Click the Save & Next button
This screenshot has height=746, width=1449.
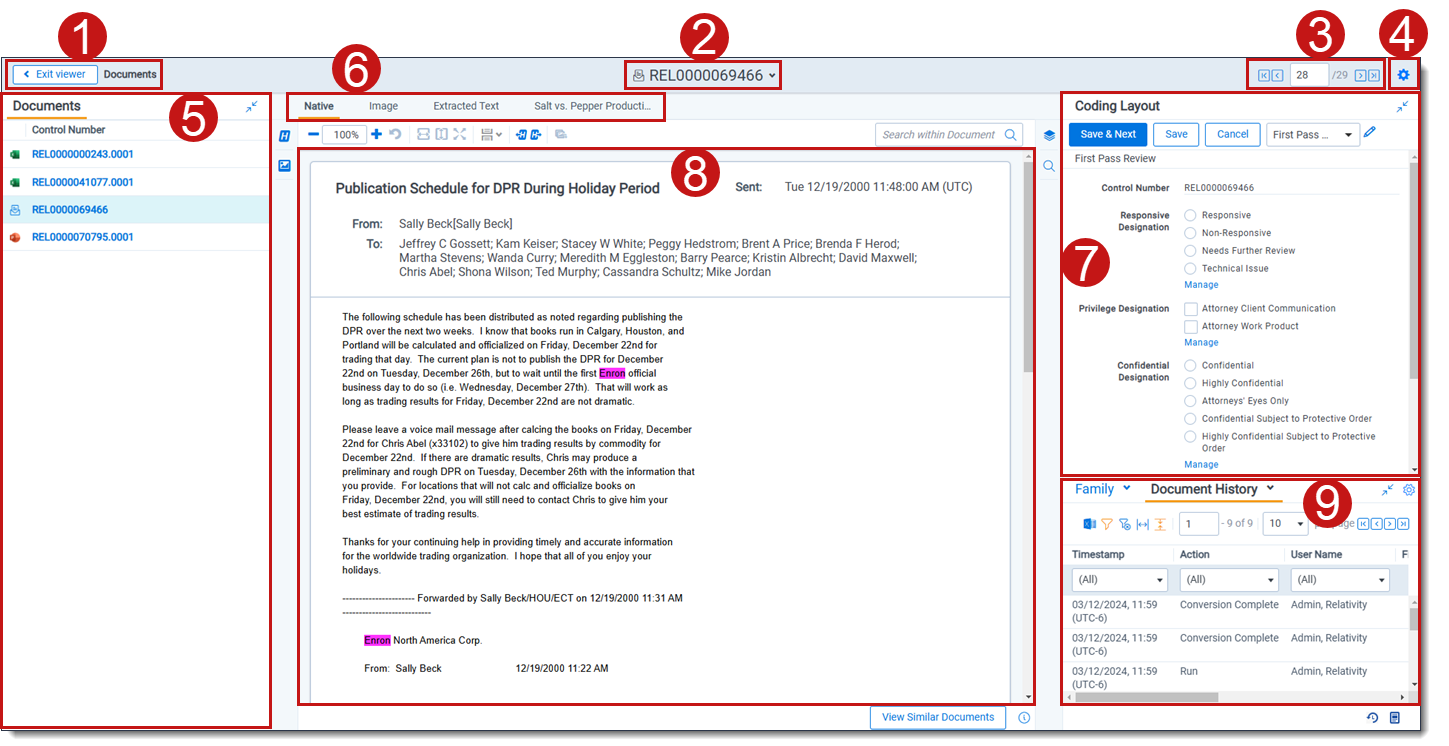pyautogui.click(x=1108, y=135)
